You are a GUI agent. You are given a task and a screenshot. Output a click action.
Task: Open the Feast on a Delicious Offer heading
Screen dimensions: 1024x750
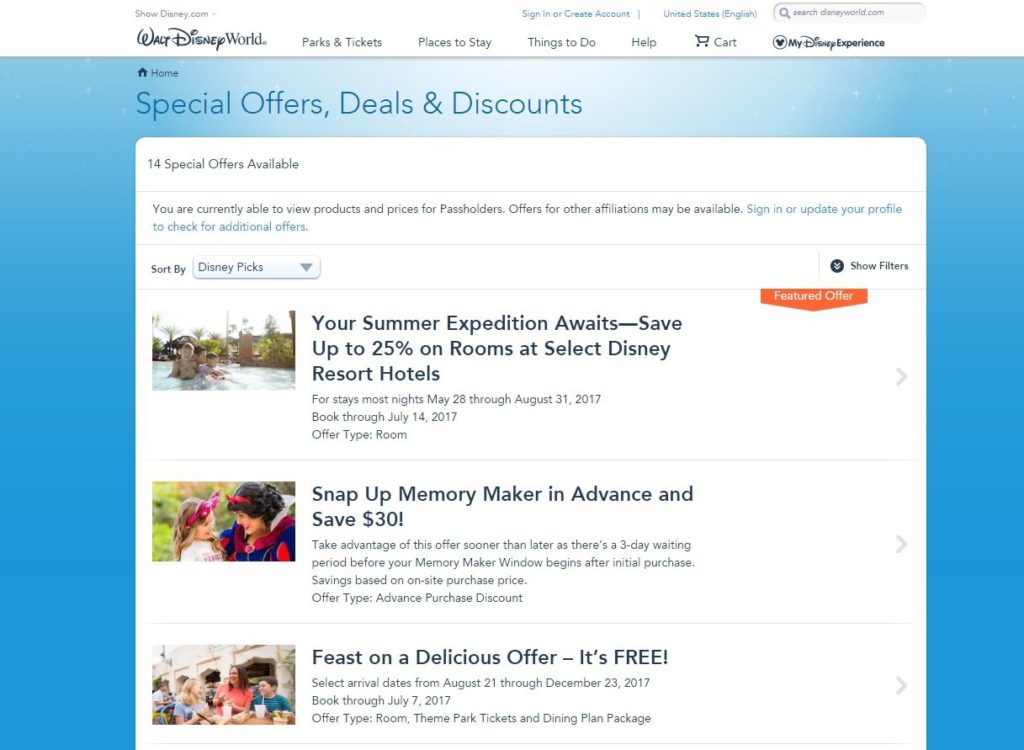coord(490,657)
